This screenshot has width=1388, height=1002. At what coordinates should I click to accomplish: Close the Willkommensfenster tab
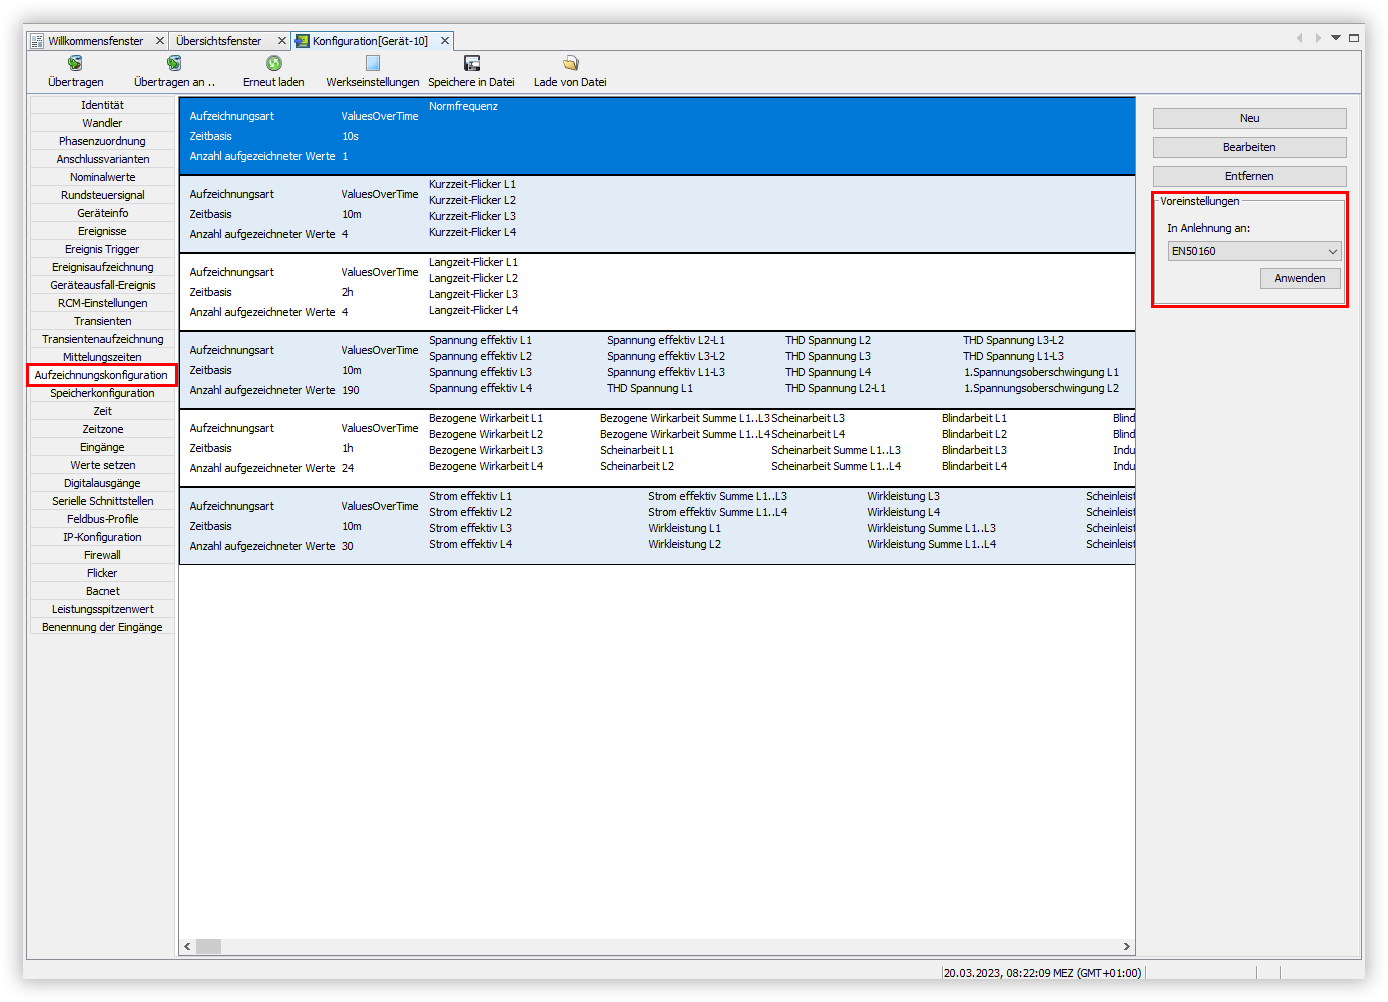click(x=160, y=41)
